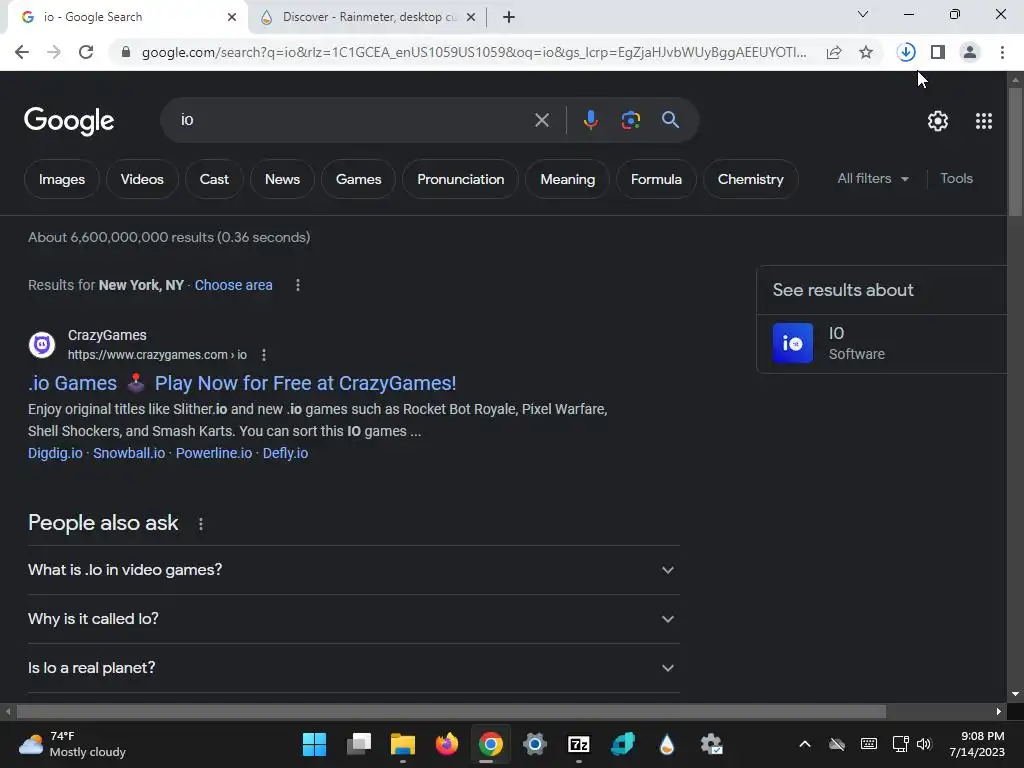Image resolution: width=1024 pixels, height=768 pixels.
Task: Open '.io Games Play Now' result
Action: tap(242, 383)
